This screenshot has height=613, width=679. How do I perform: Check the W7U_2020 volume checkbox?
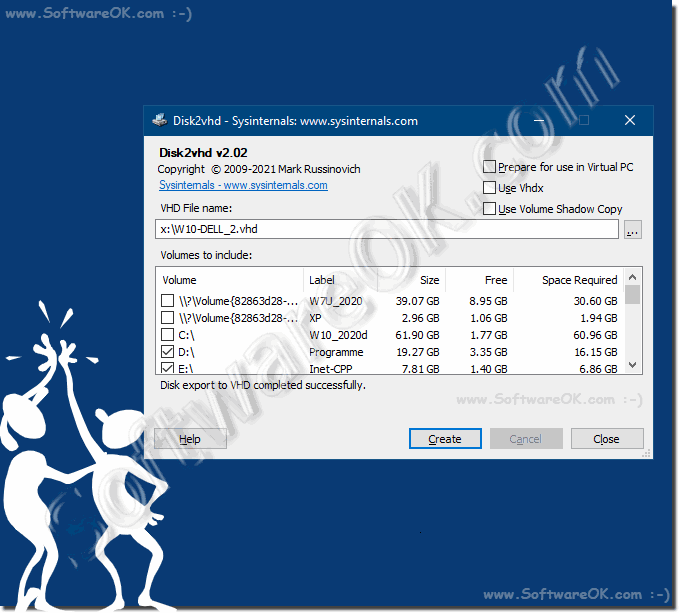168,300
